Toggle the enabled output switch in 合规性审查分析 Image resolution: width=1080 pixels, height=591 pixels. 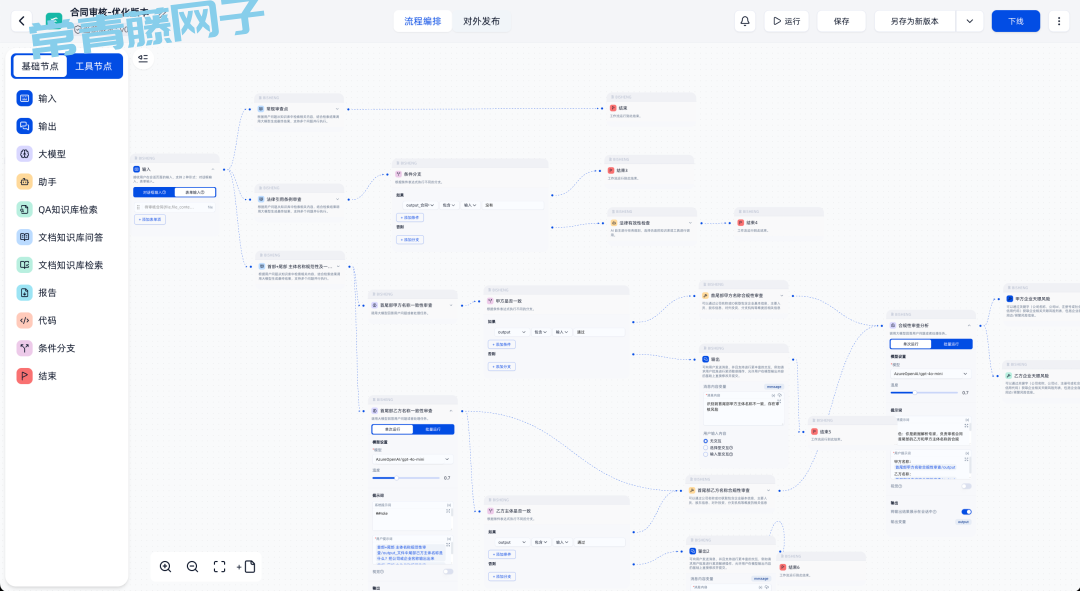[x=966, y=512]
